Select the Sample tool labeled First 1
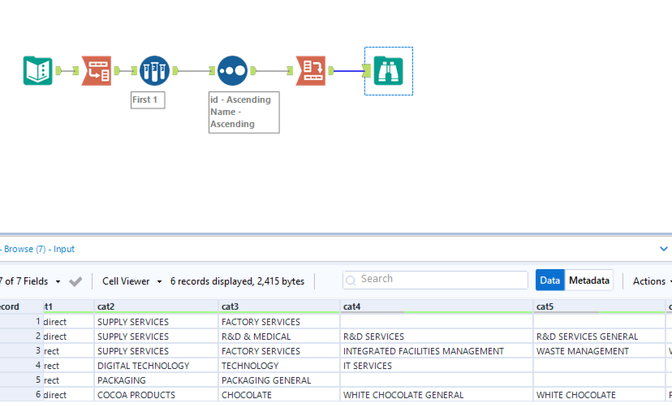Viewport: 672px width, 406px height. pos(154,71)
